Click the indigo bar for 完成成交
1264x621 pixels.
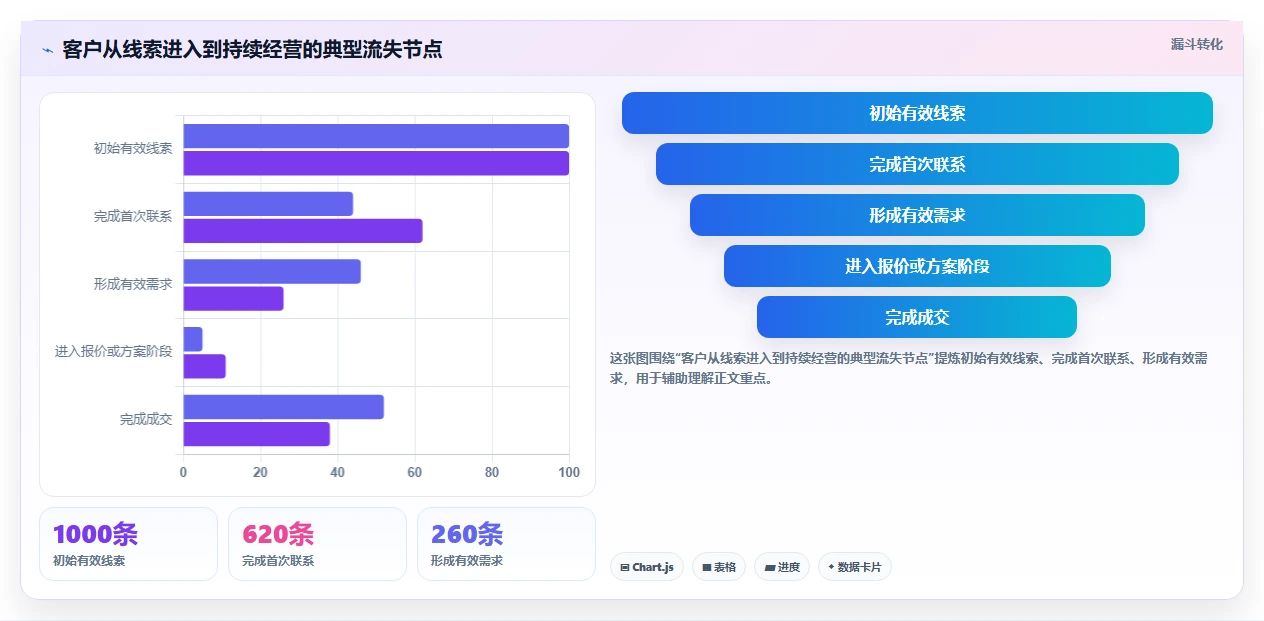tap(283, 407)
